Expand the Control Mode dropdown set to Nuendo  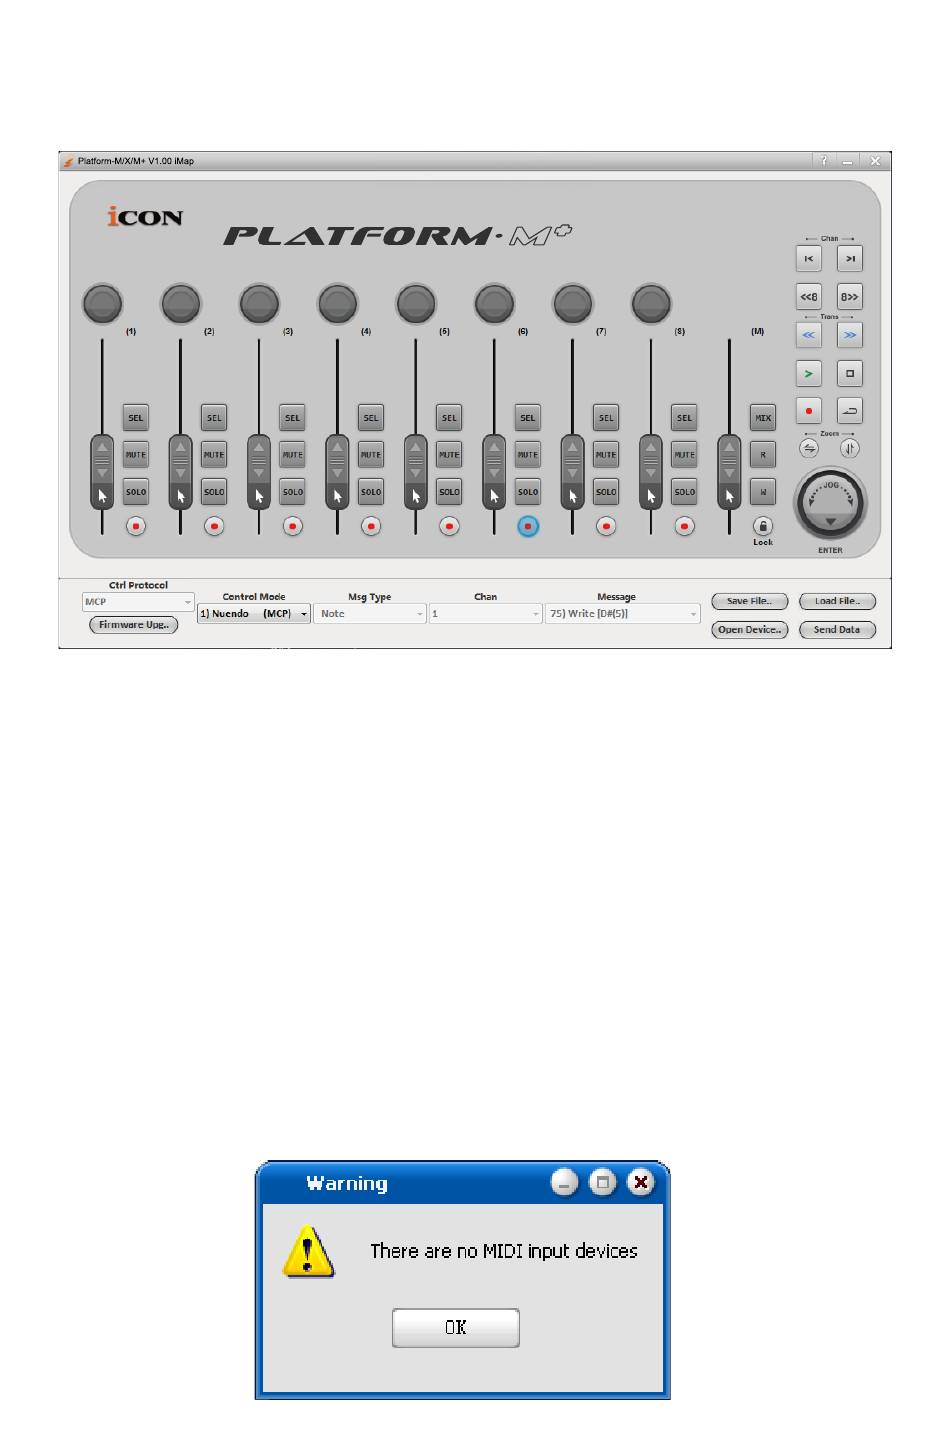(x=254, y=614)
